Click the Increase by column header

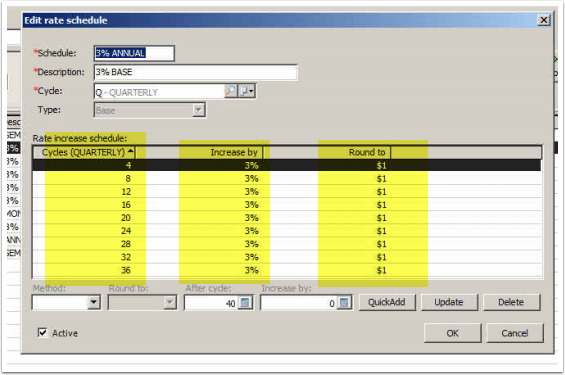coord(199,153)
